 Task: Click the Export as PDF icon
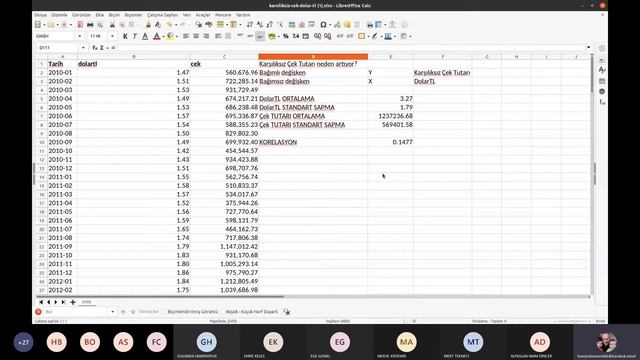pos(80,25)
